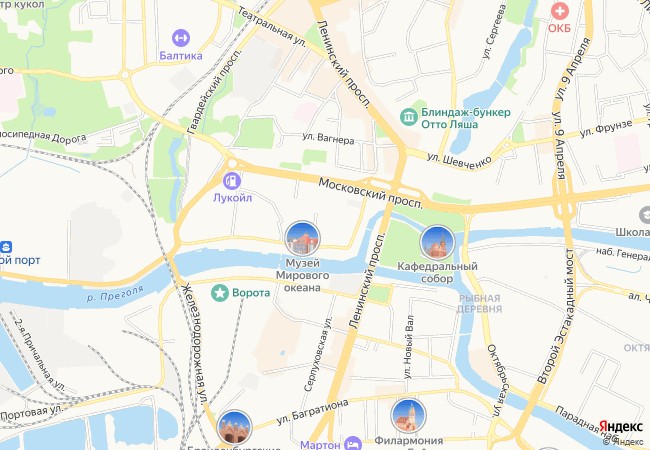Click the Балтика fitness marker icon

coord(181,38)
